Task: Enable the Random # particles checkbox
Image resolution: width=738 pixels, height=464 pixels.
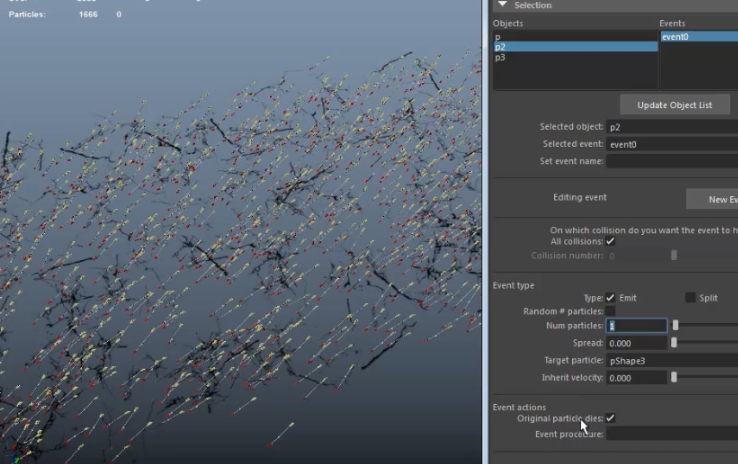Action: [610, 311]
